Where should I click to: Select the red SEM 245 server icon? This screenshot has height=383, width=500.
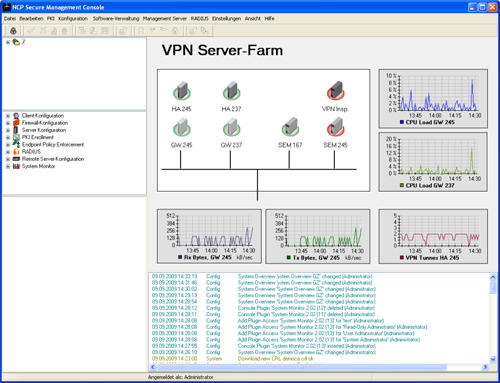335,127
